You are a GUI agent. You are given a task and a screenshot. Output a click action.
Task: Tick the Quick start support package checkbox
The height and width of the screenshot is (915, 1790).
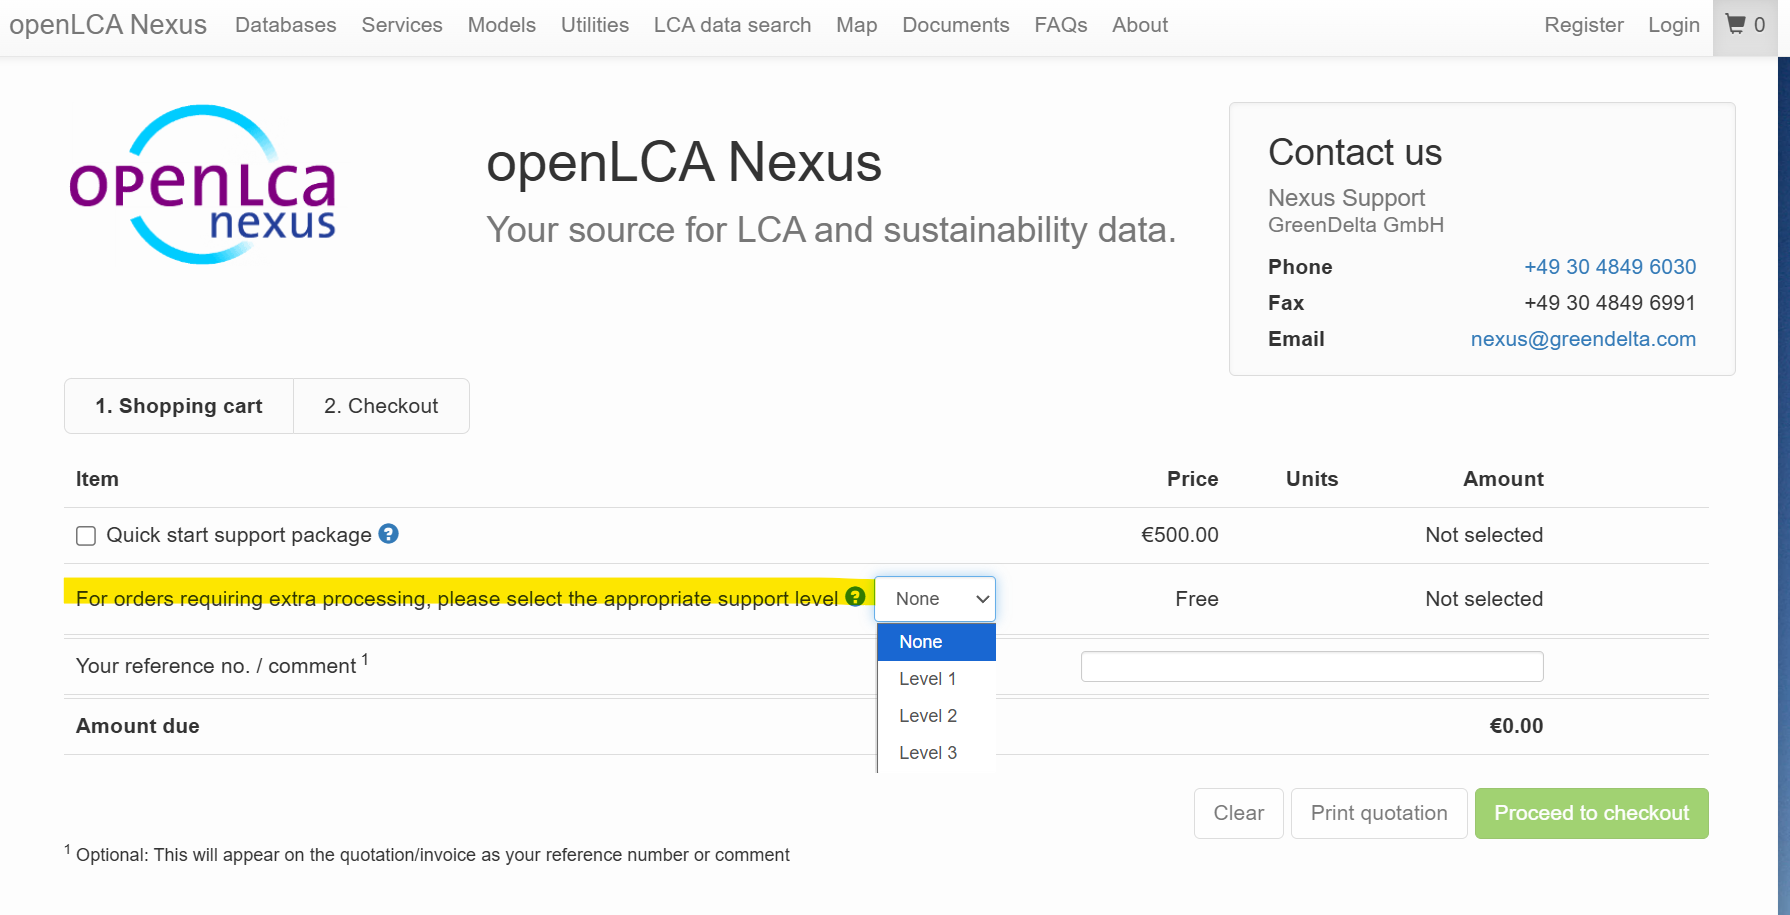coord(86,536)
